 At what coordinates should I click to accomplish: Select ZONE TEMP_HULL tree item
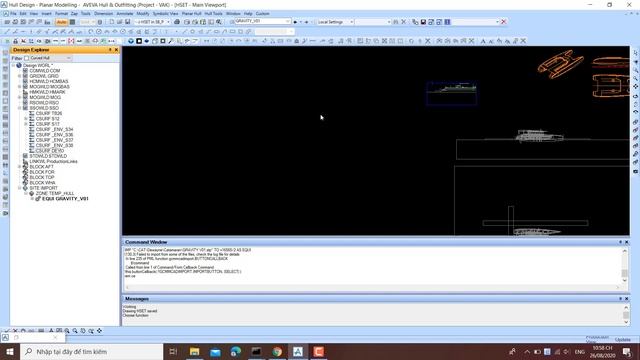point(55,193)
